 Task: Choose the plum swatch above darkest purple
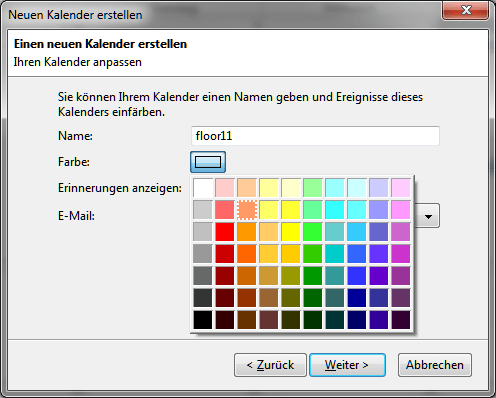coord(401,298)
